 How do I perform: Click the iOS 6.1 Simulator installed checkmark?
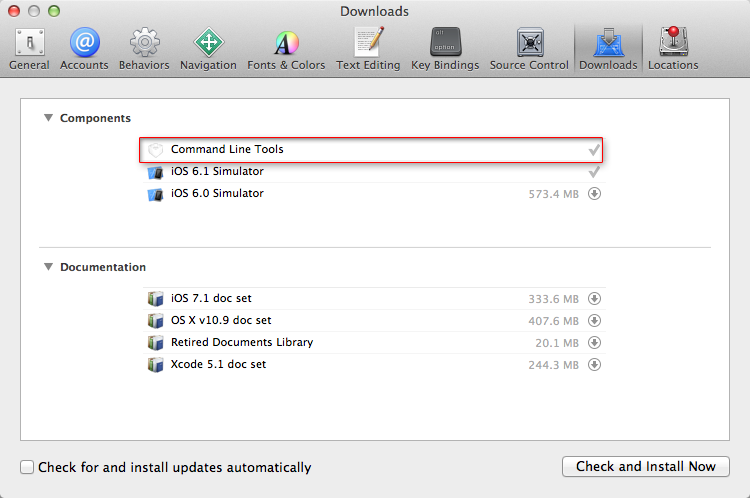coord(594,172)
